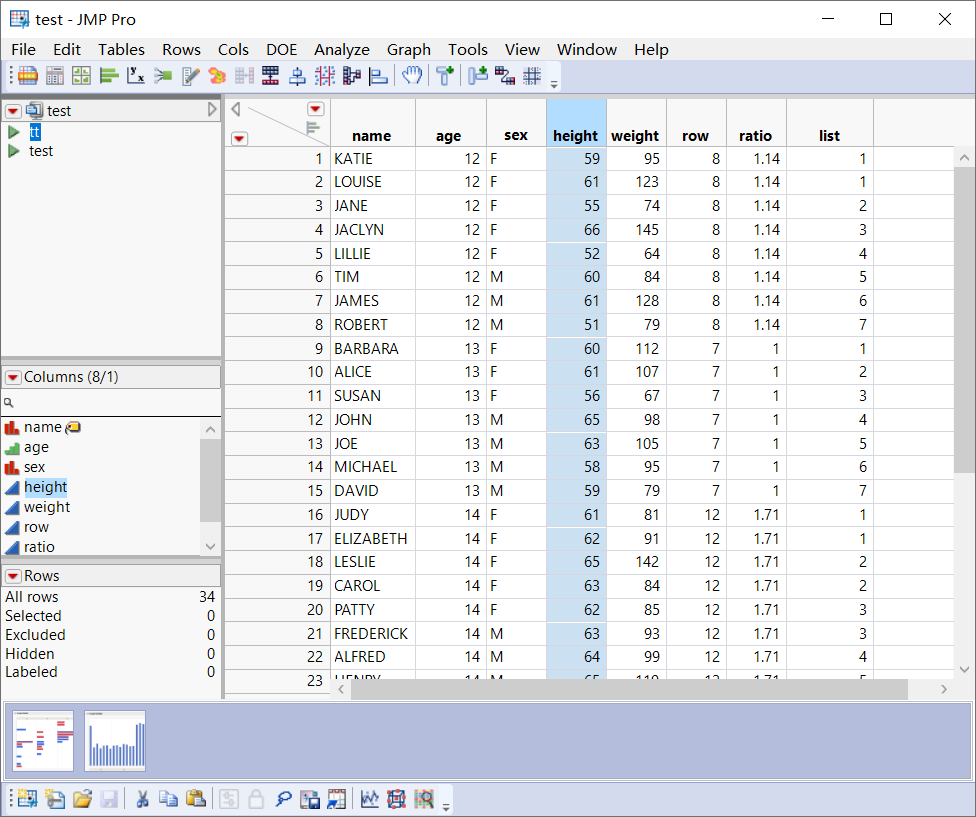The image size is (976, 817).
Task: Click the label tag icon beside name column
Action: click(x=72, y=426)
